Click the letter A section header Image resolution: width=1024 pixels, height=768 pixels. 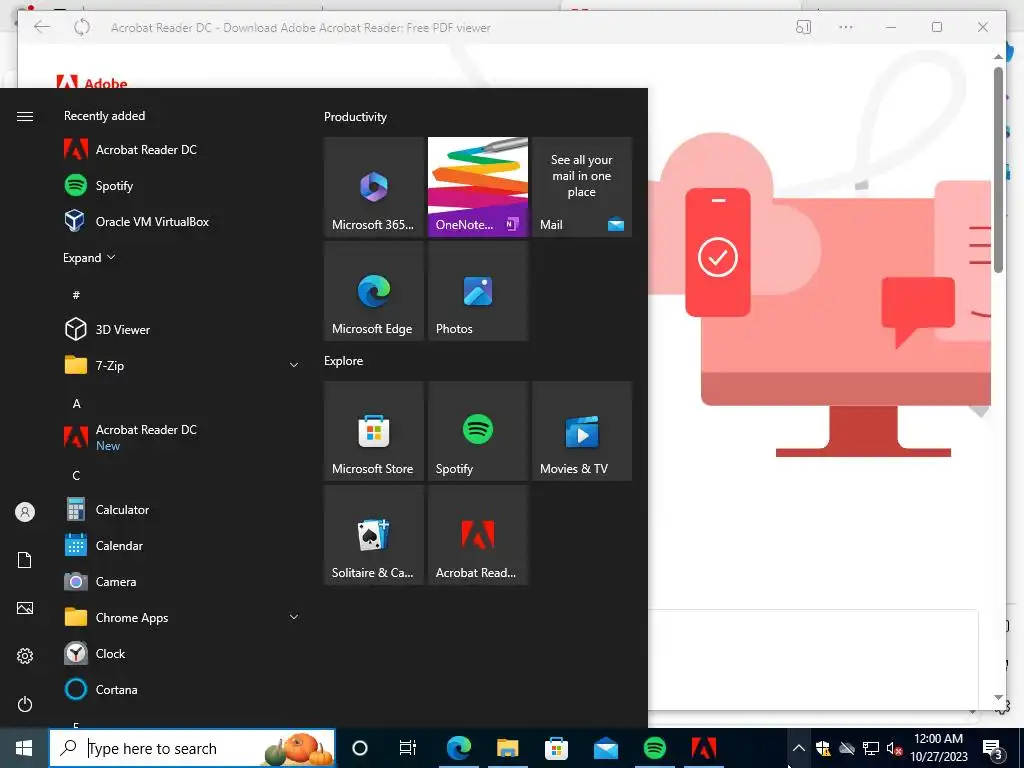coord(76,404)
